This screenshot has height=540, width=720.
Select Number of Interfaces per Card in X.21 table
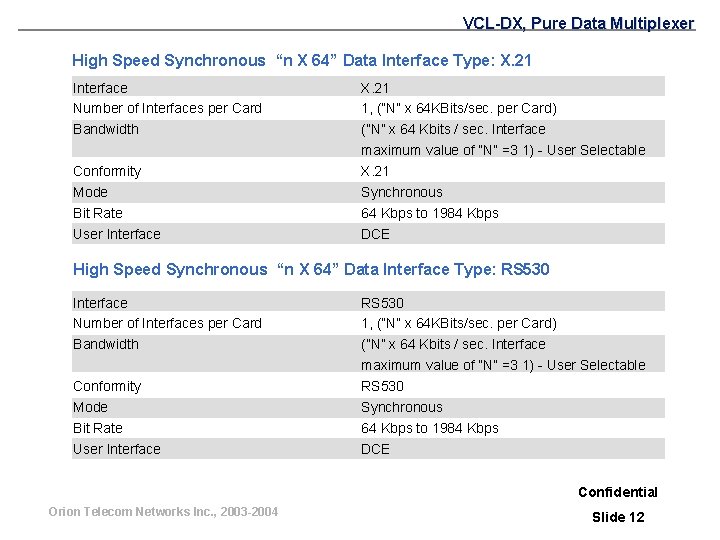click(167, 108)
